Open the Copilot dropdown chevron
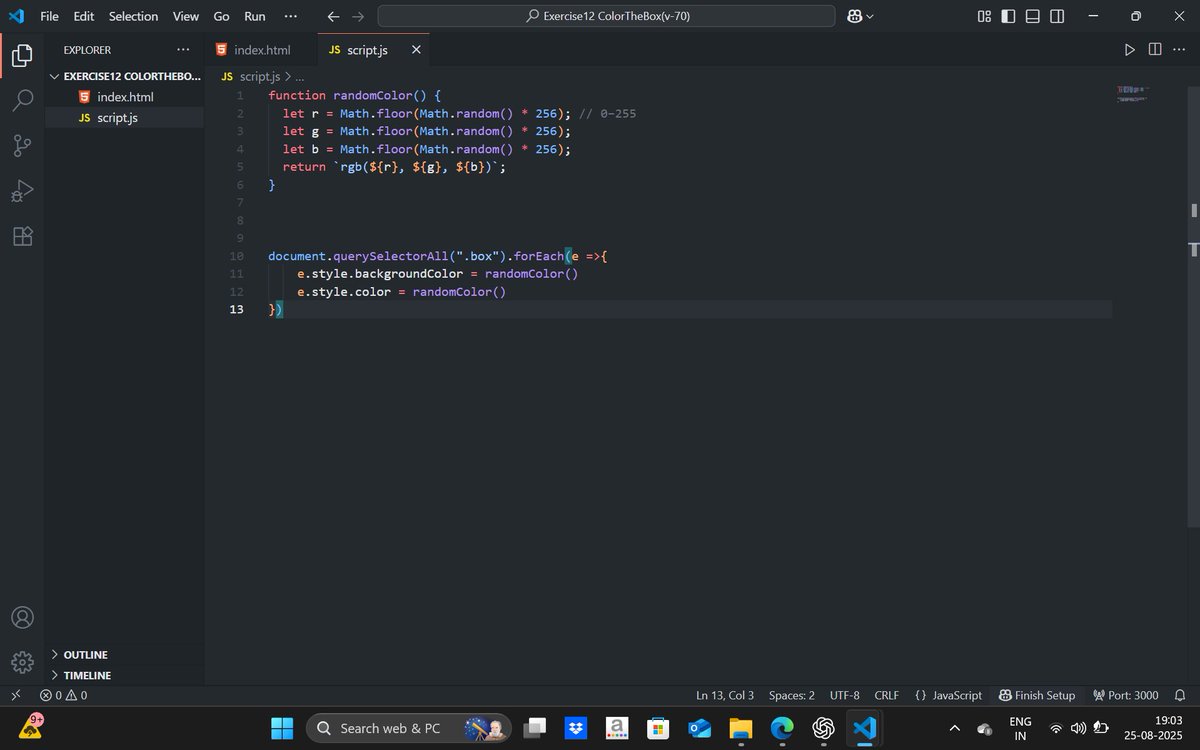Image resolution: width=1200 pixels, height=750 pixels. 869,17
